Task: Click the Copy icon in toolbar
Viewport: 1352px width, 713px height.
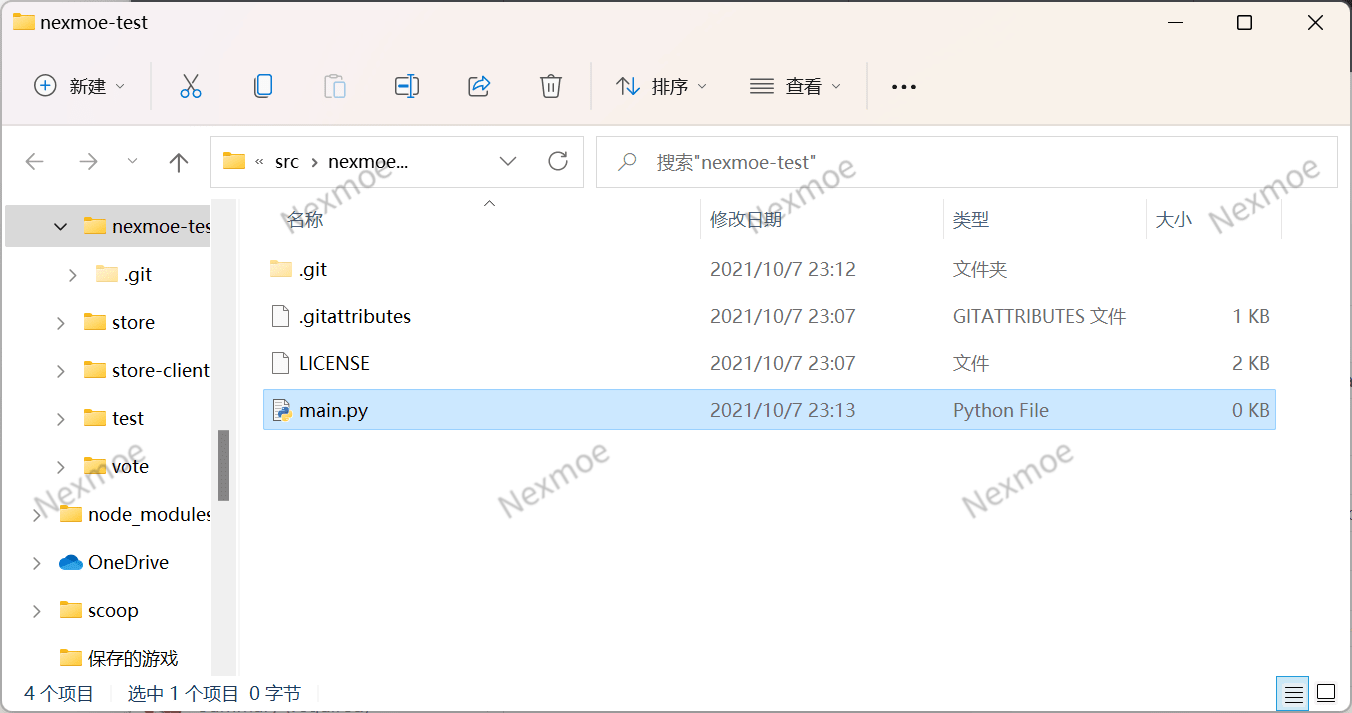Action: pos(263,87)
